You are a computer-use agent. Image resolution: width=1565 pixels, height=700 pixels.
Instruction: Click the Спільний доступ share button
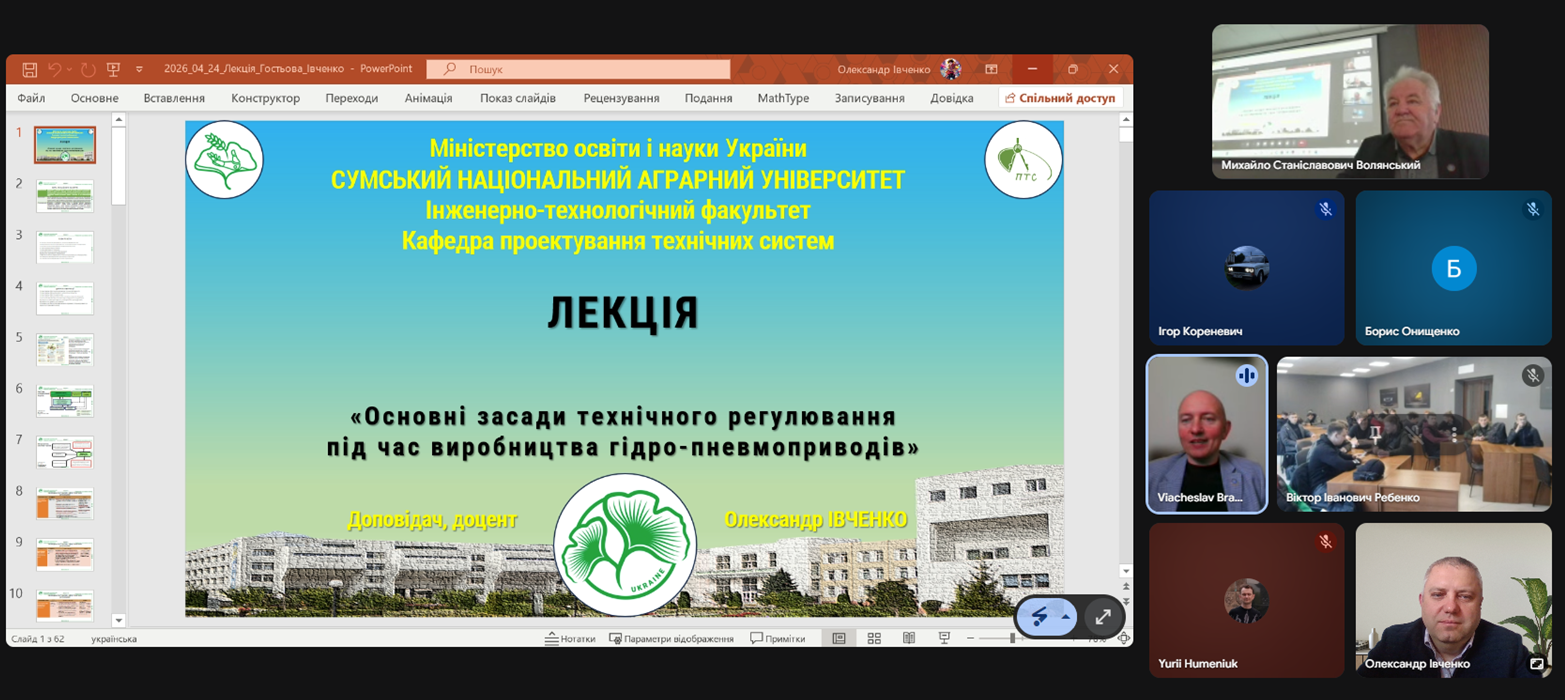pyautogui.click(x=1060, y=98)
